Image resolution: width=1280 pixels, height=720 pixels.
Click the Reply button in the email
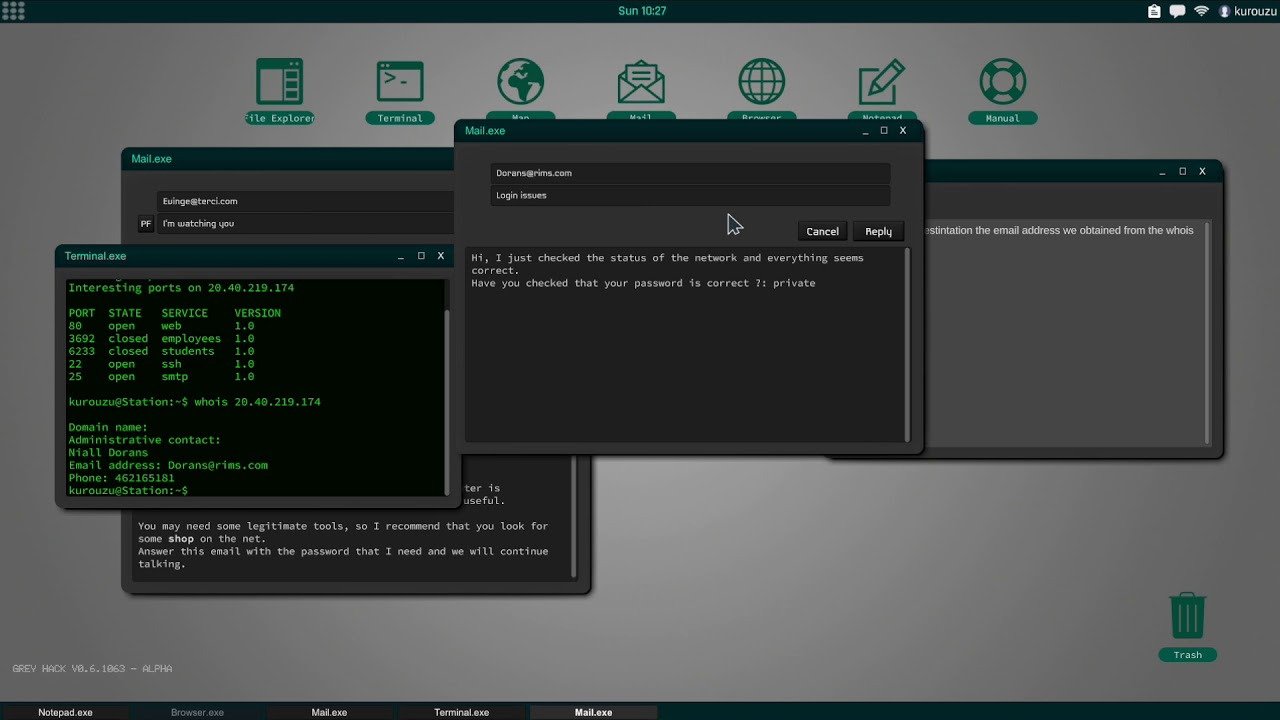pyautogui.click(x=878, y=231)
